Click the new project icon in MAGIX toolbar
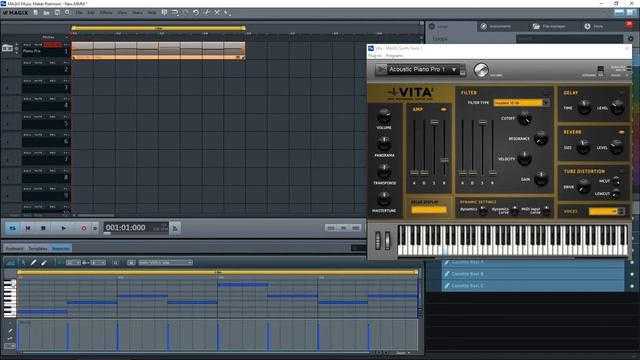640x360 pixels. [x=36, y=13]
